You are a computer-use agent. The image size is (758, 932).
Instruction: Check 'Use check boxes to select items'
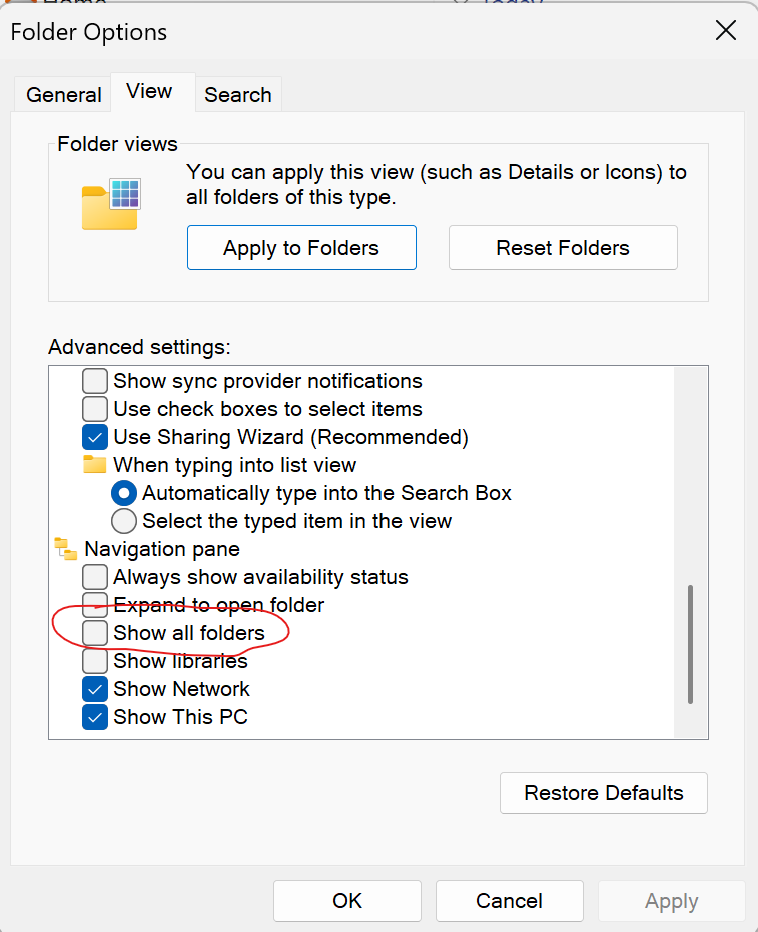pyautogui.click(x=95, y=409)
